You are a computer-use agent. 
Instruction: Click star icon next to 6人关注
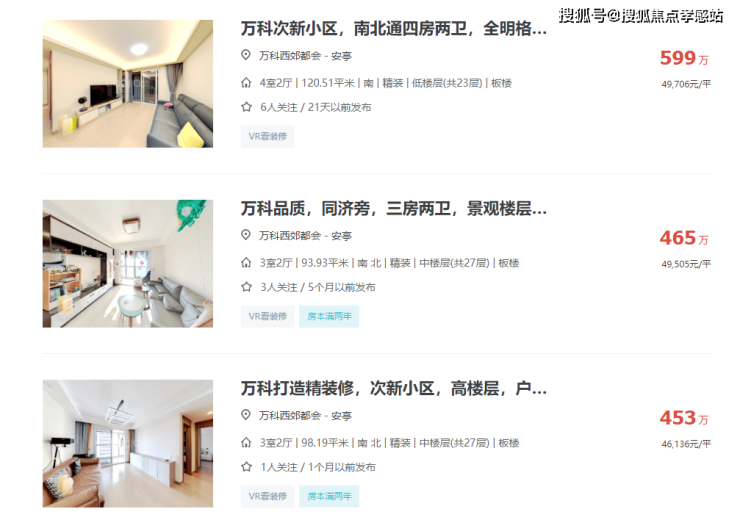click(x=246, y=107)
